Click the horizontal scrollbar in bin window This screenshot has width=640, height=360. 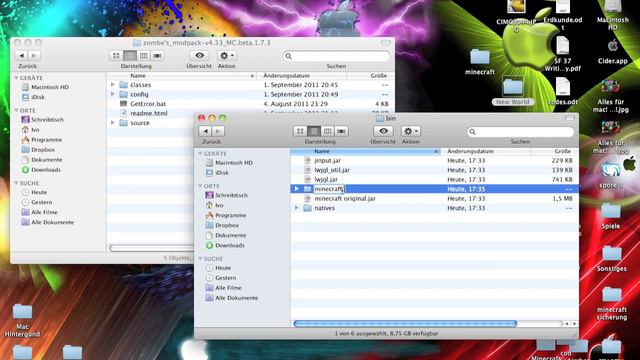coord(405,324)
